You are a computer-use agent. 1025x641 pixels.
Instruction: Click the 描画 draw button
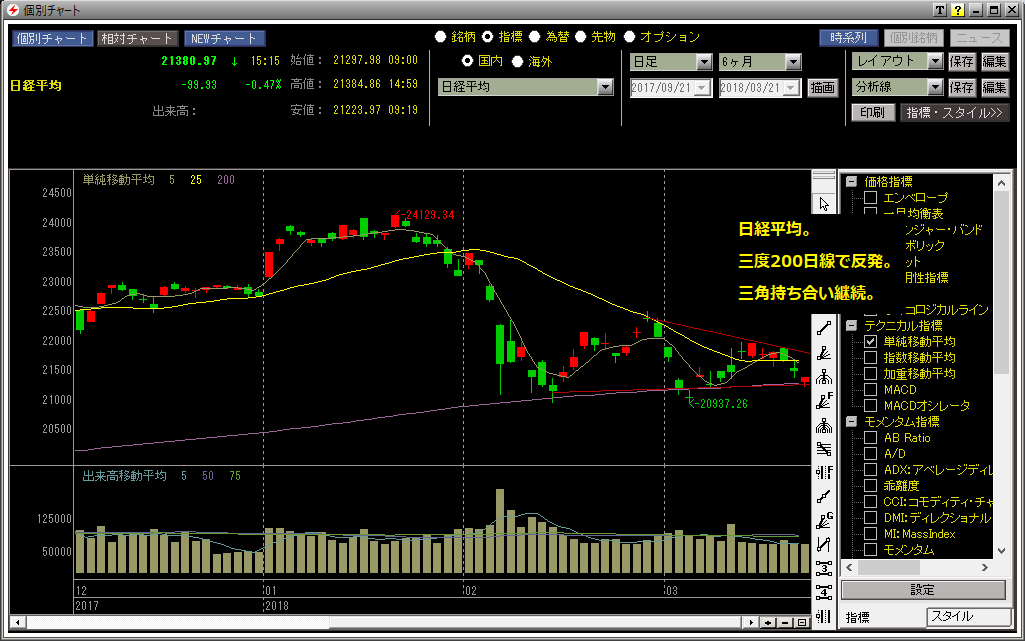click(822, 88)
